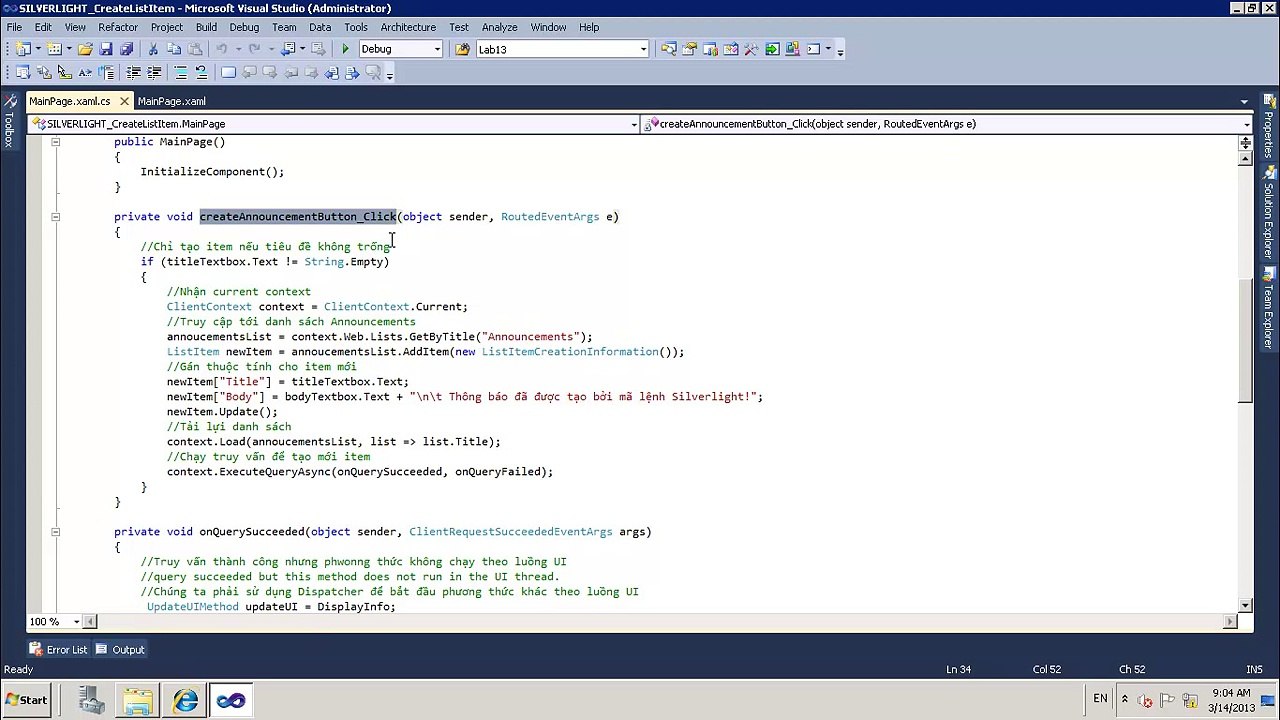Expand the Team Explorer side tab

pyautogui.click(x=1268, y=309)
